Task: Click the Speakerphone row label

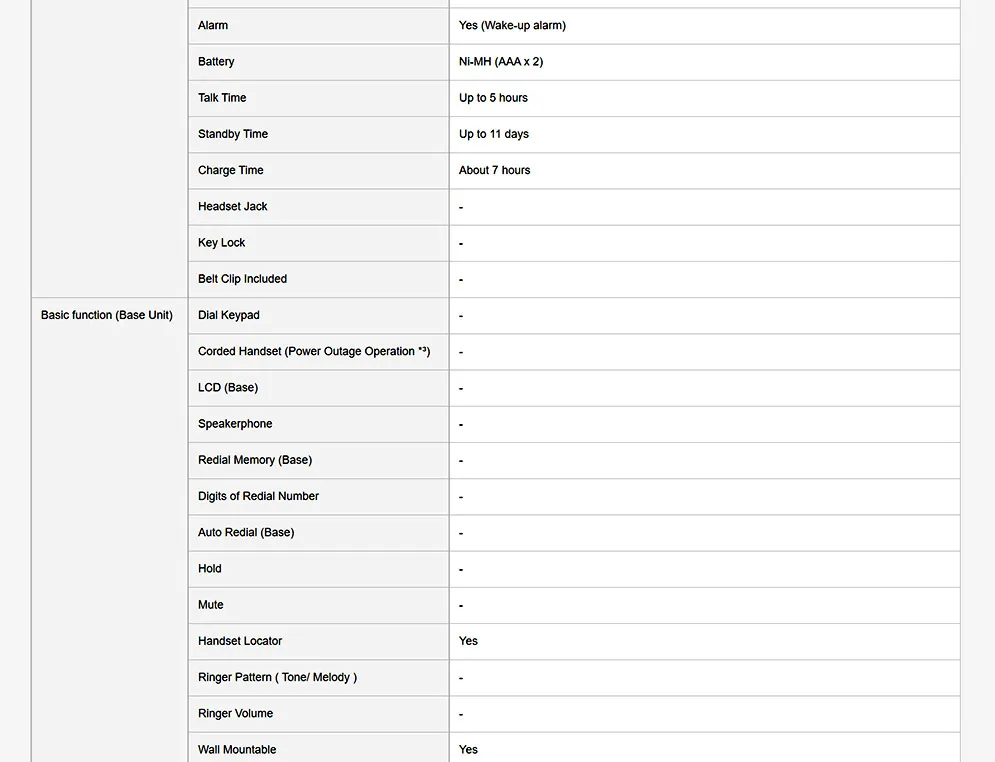Action: [235, 423]
